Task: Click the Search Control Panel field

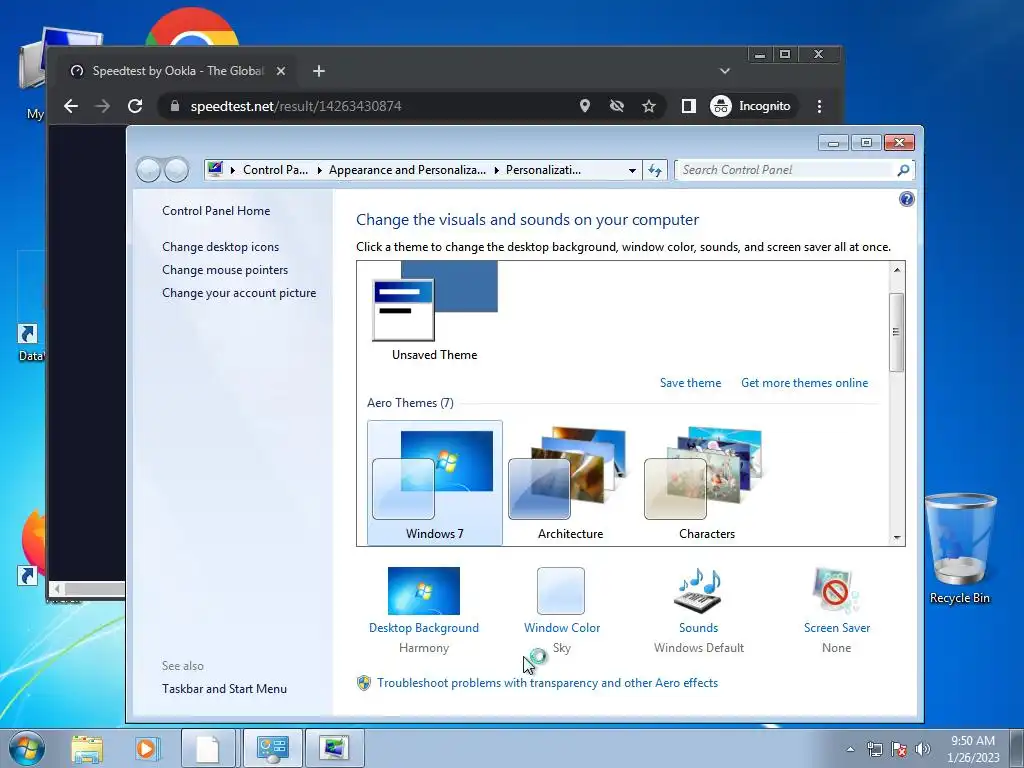Action: [x=786, y=170]
